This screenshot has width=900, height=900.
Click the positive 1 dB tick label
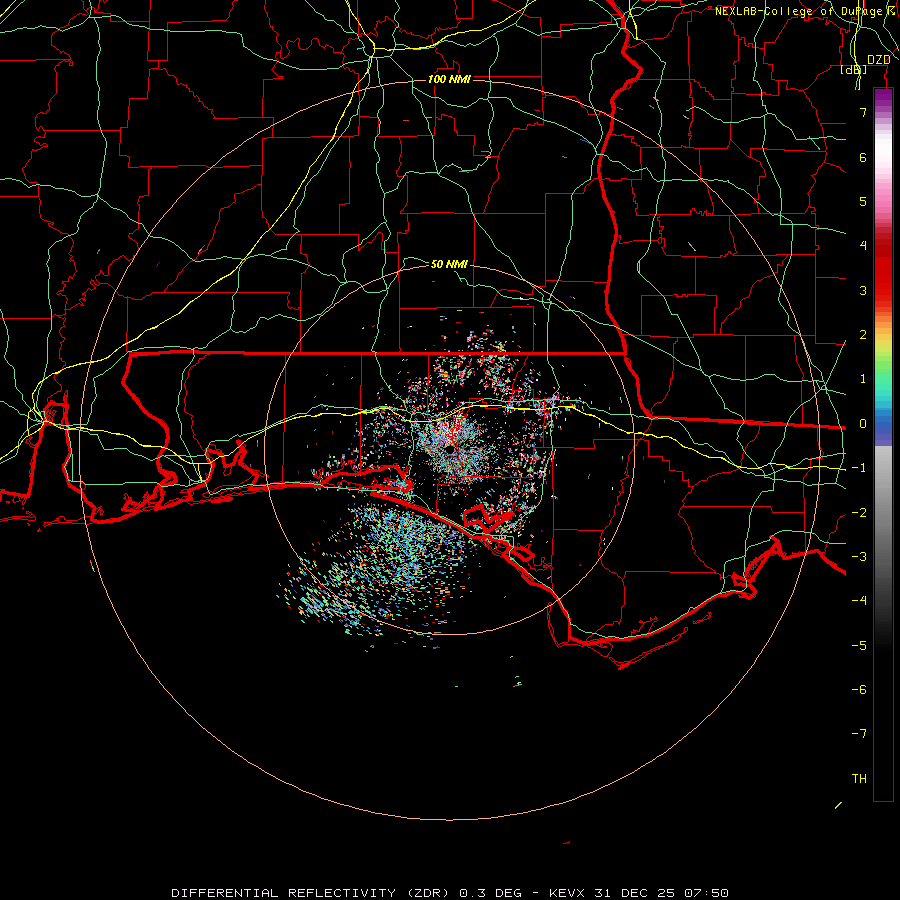(x=863, y=379)
